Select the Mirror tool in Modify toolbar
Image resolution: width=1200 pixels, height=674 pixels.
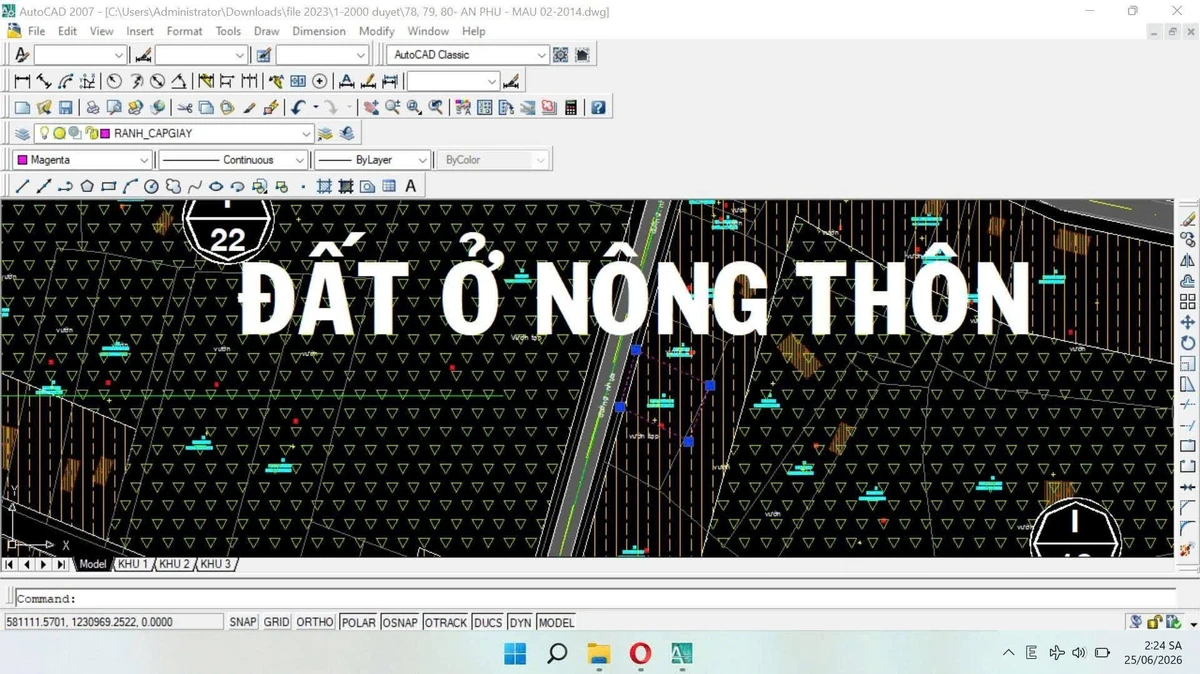point(1188,260)
